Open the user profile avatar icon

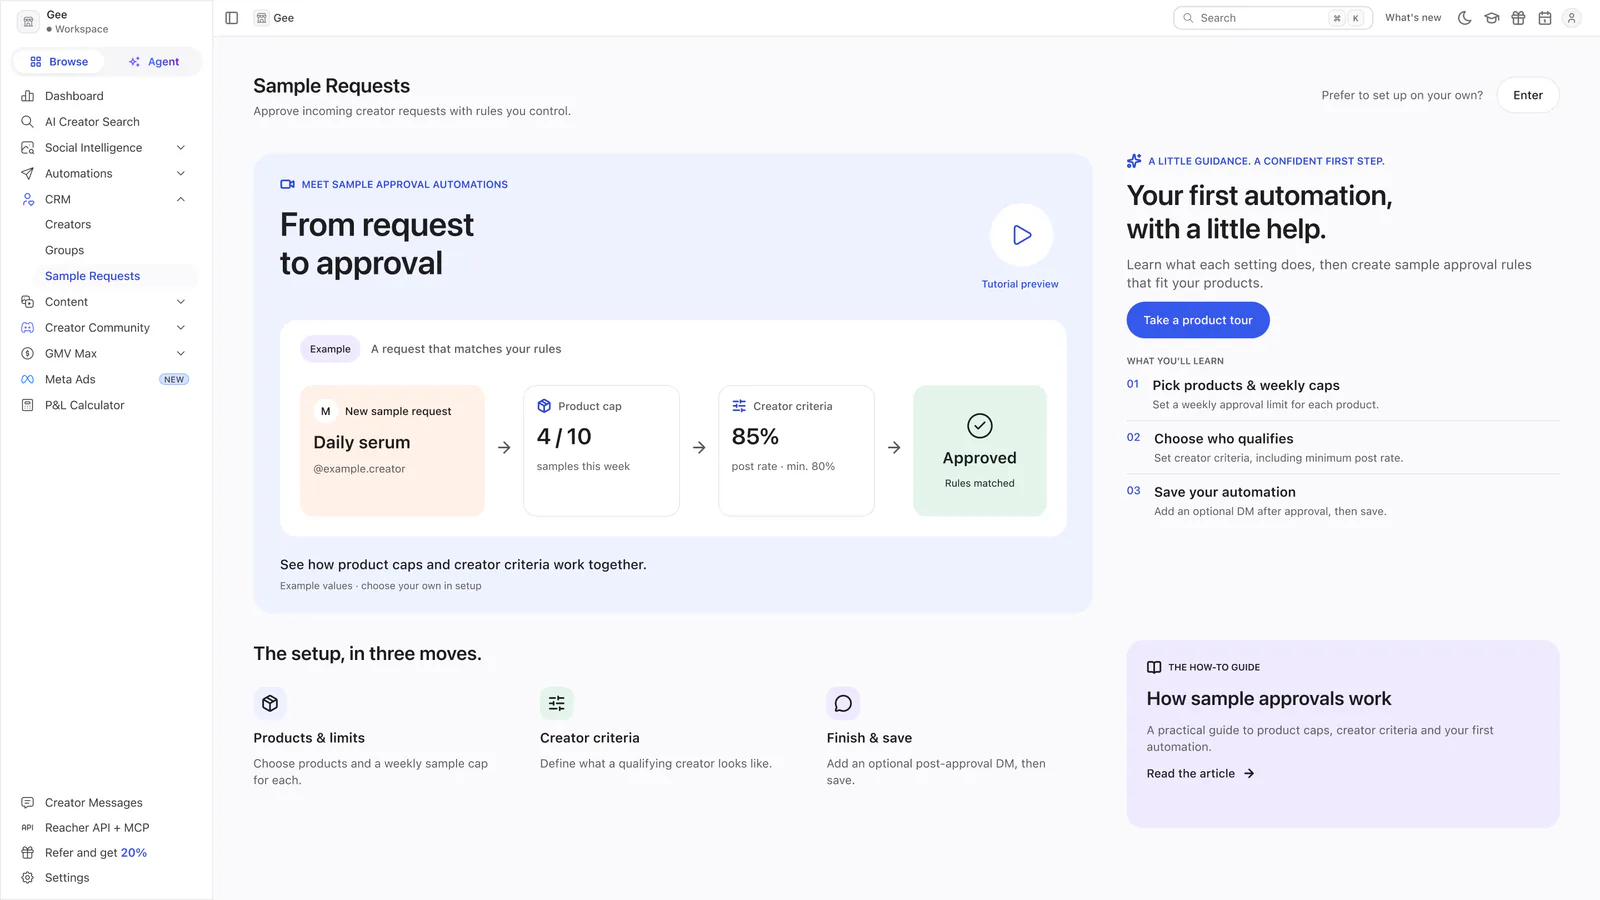1572,18
